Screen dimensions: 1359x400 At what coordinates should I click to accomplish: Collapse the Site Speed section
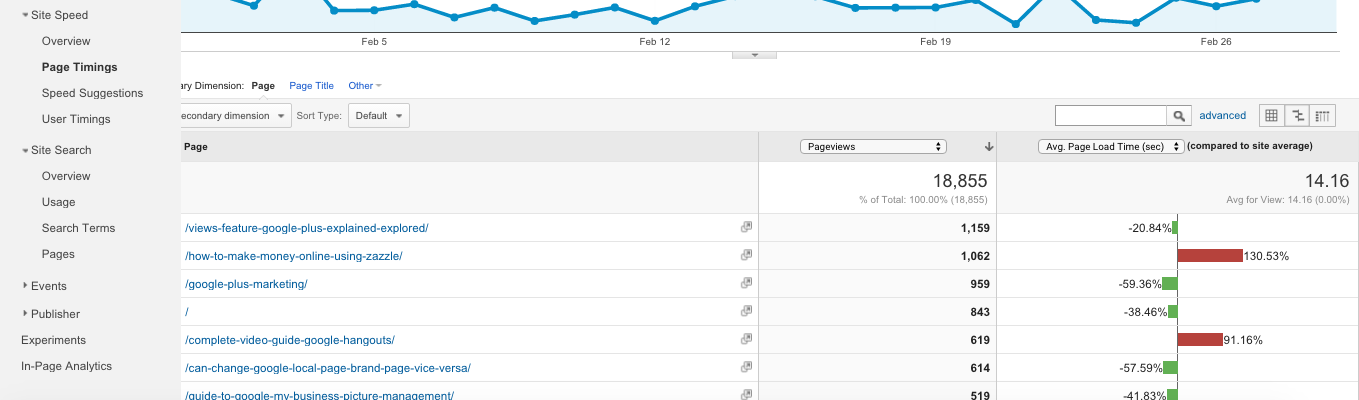26,15
